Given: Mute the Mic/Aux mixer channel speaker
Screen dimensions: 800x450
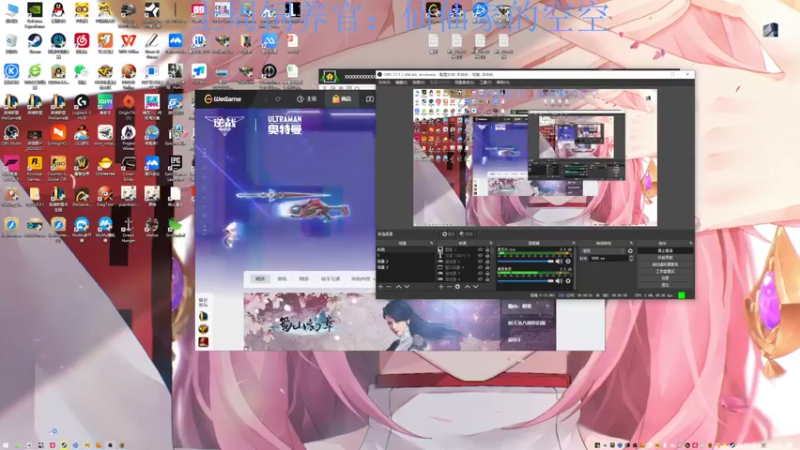Looking at the screenshot, I should pos(559,261).
